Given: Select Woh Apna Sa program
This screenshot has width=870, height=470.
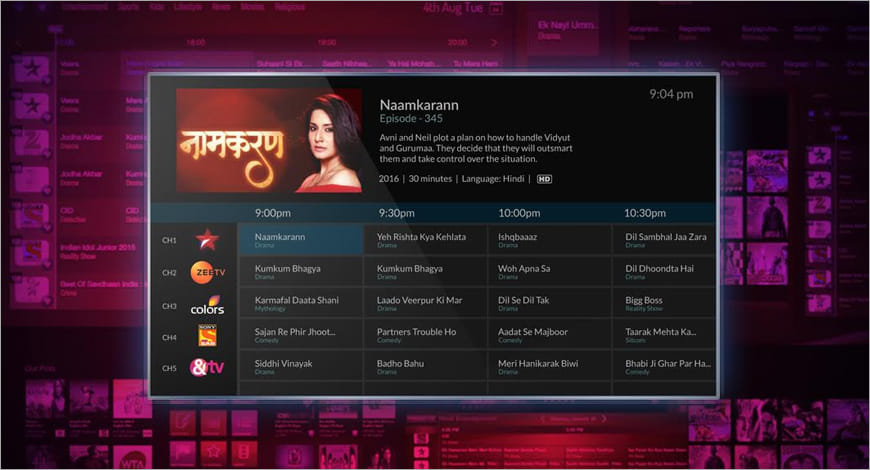Looking at the screenshot, I should [x=549, y=271].
